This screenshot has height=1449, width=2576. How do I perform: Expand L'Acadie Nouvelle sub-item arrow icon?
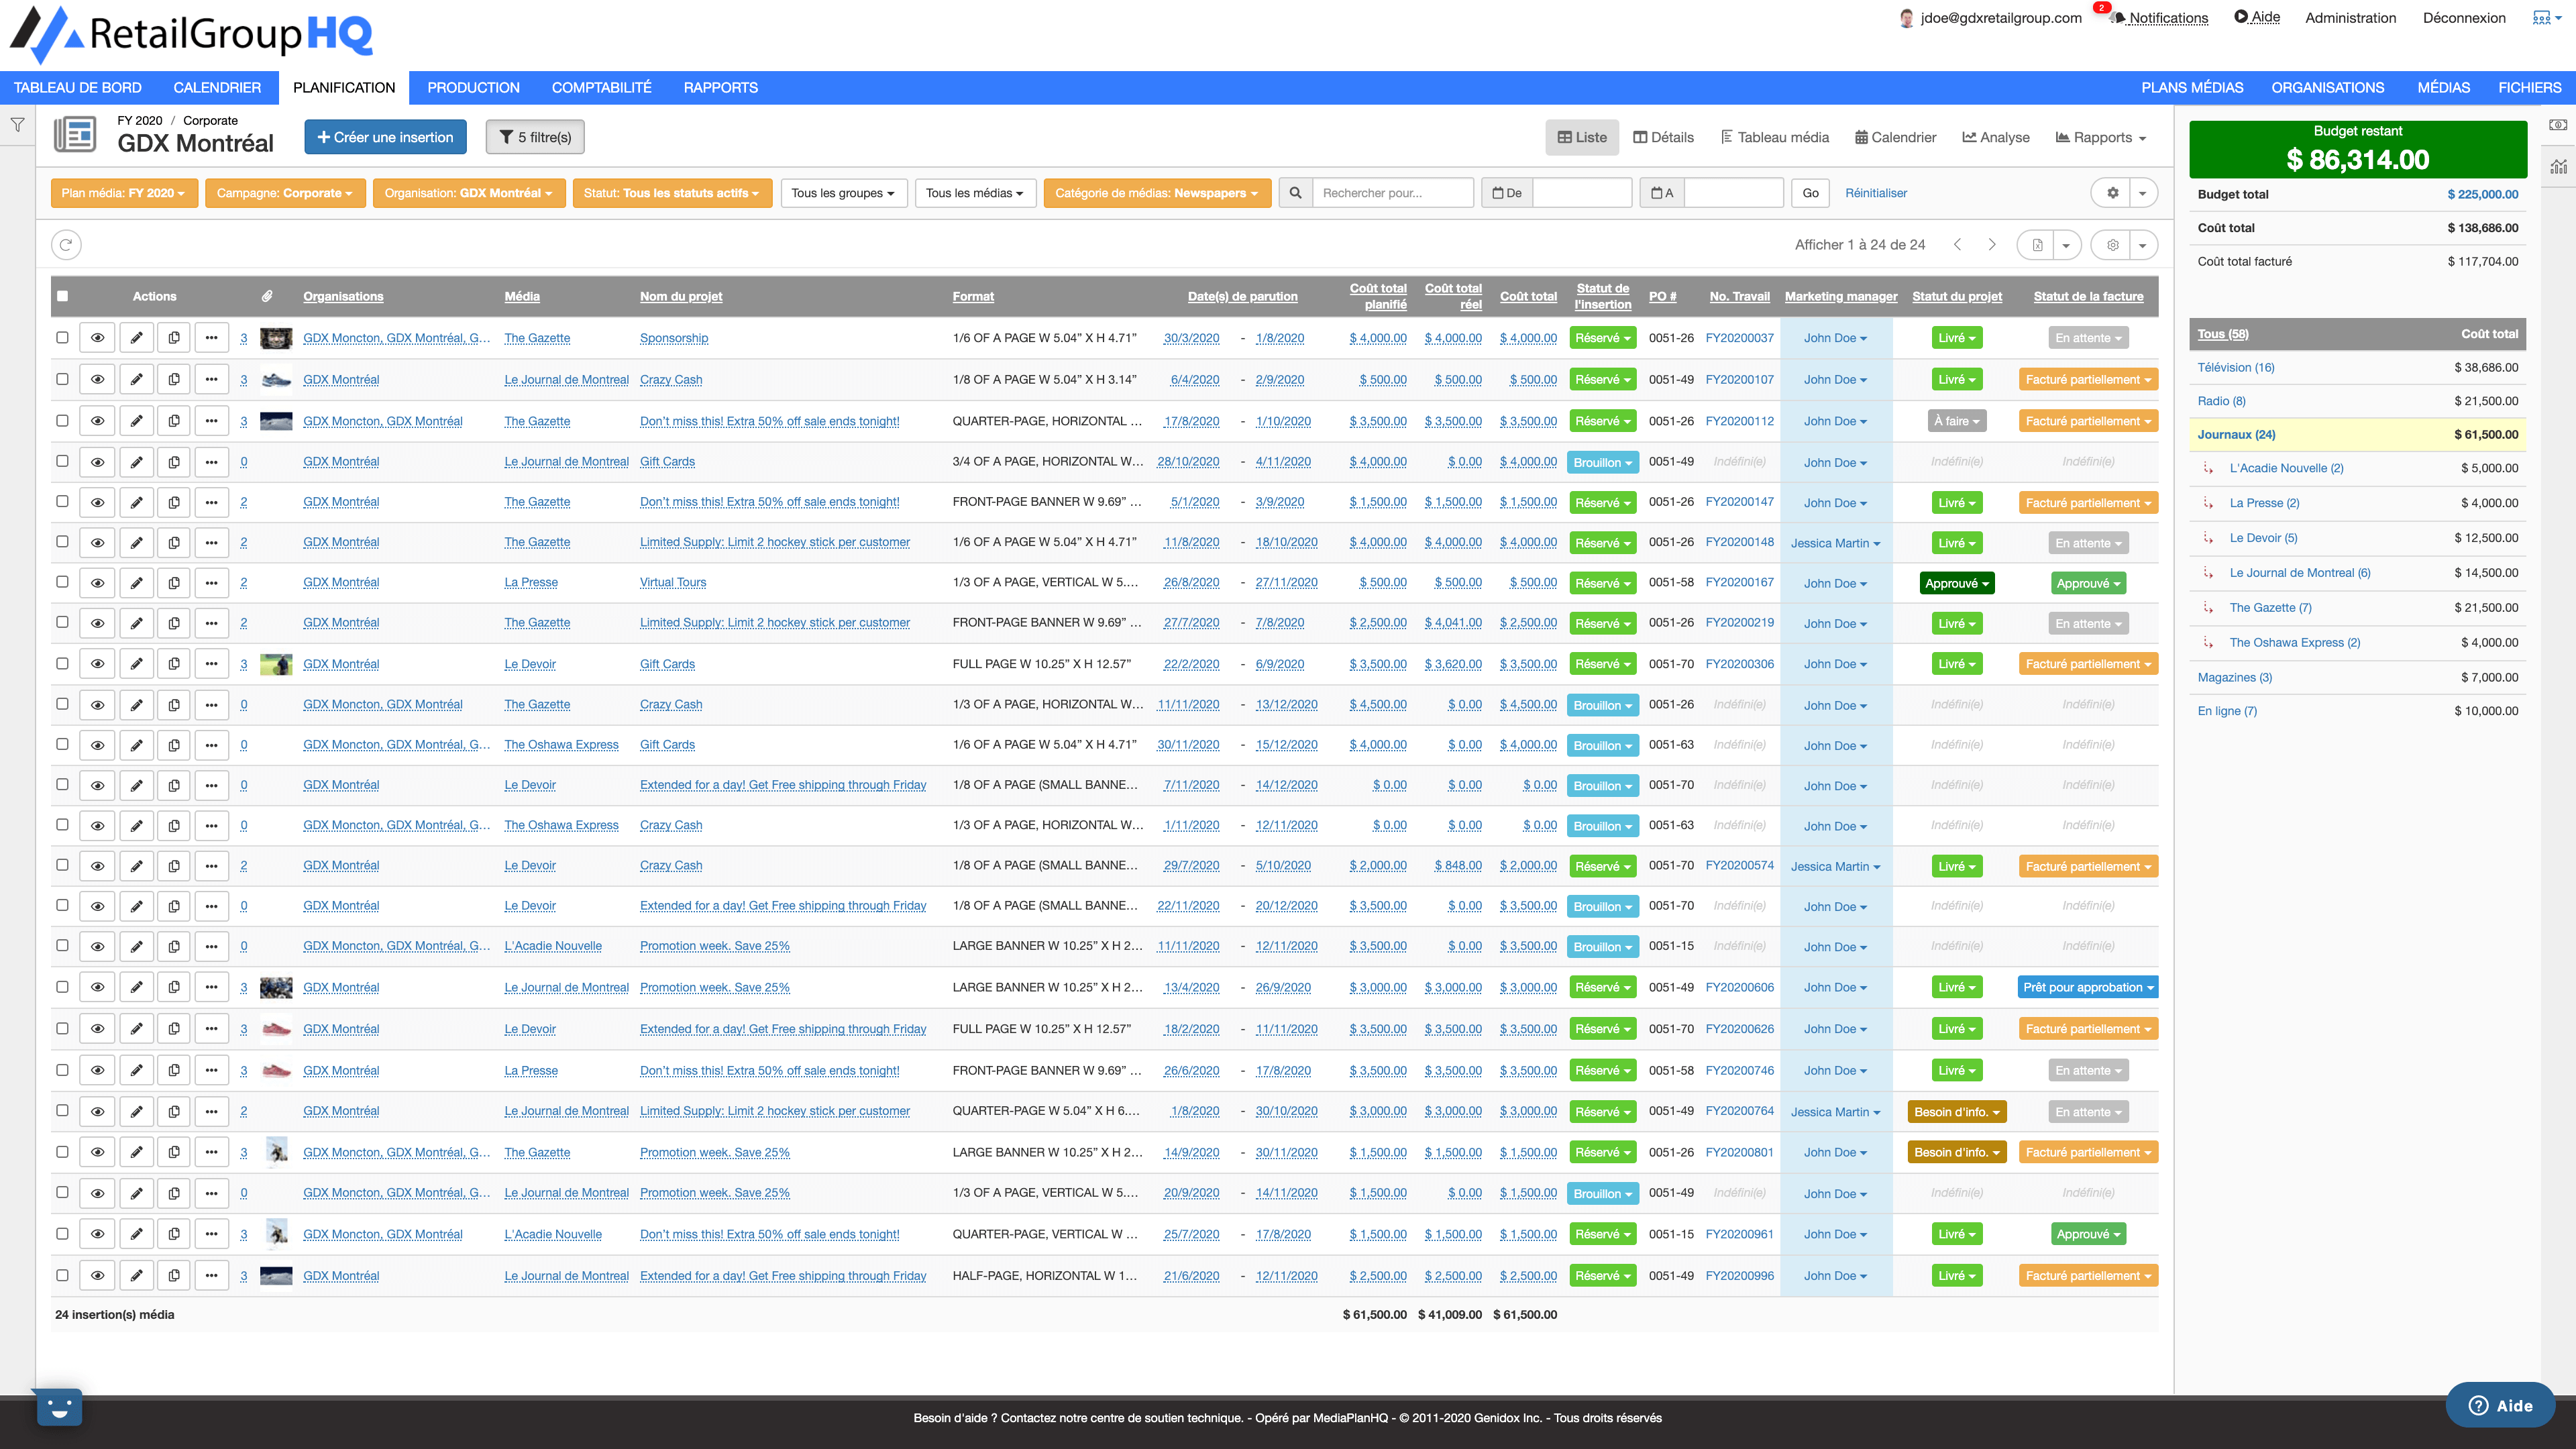tap(2208, 468)
